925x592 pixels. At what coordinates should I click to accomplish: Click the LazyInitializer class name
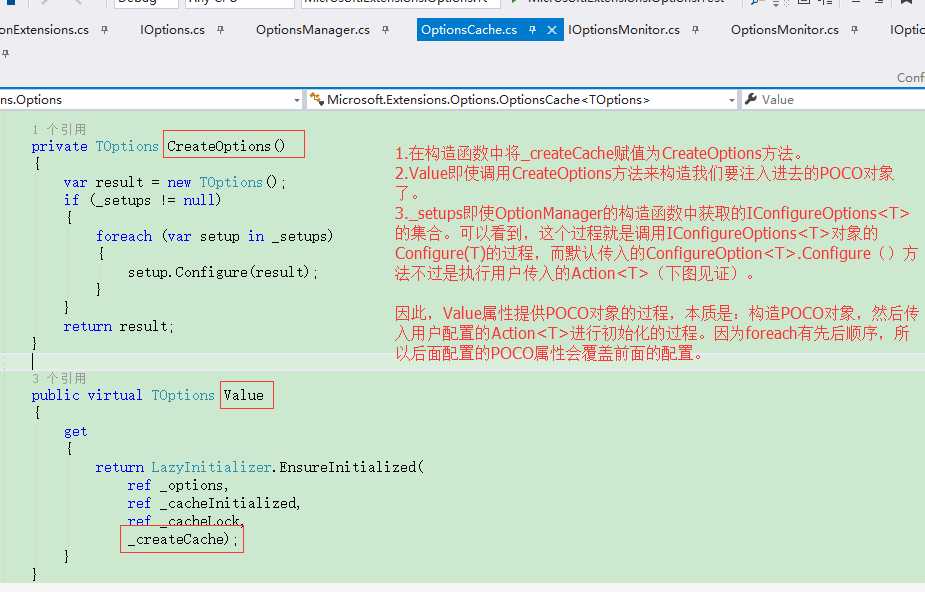(x=211, y=467)
